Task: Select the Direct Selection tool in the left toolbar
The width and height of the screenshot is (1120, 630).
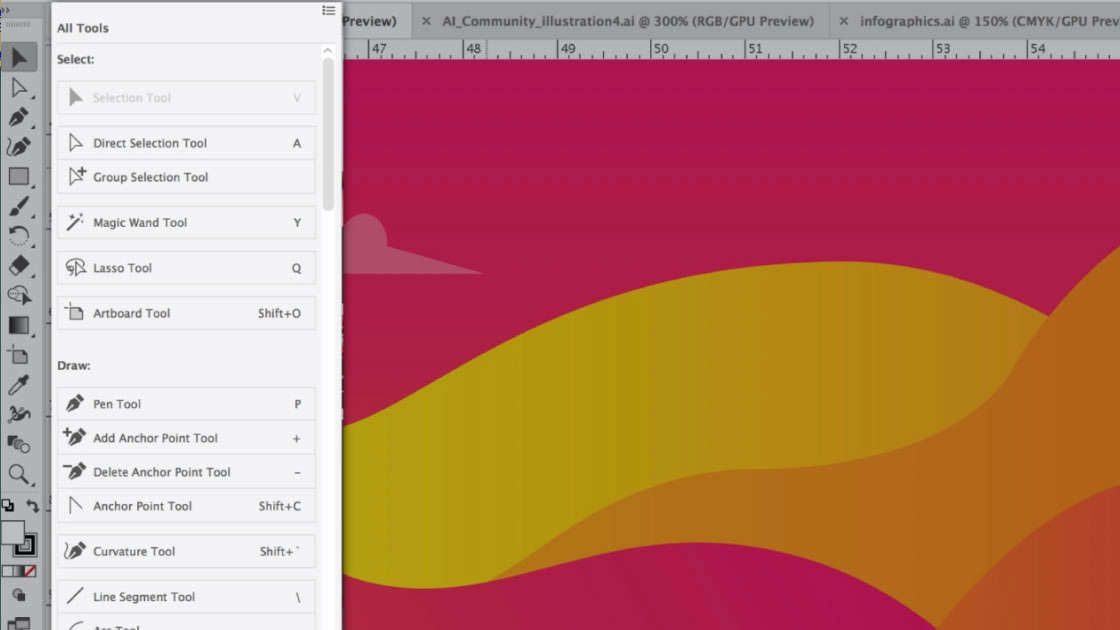Action: coord(19,88)
